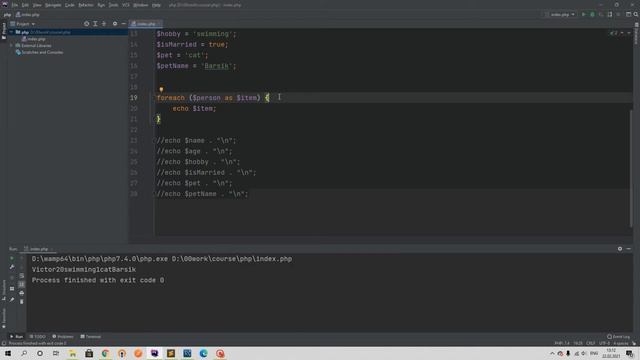Open the VCS menu
Image resolution: width=640 pixels, height=360 pixels.
126,5
